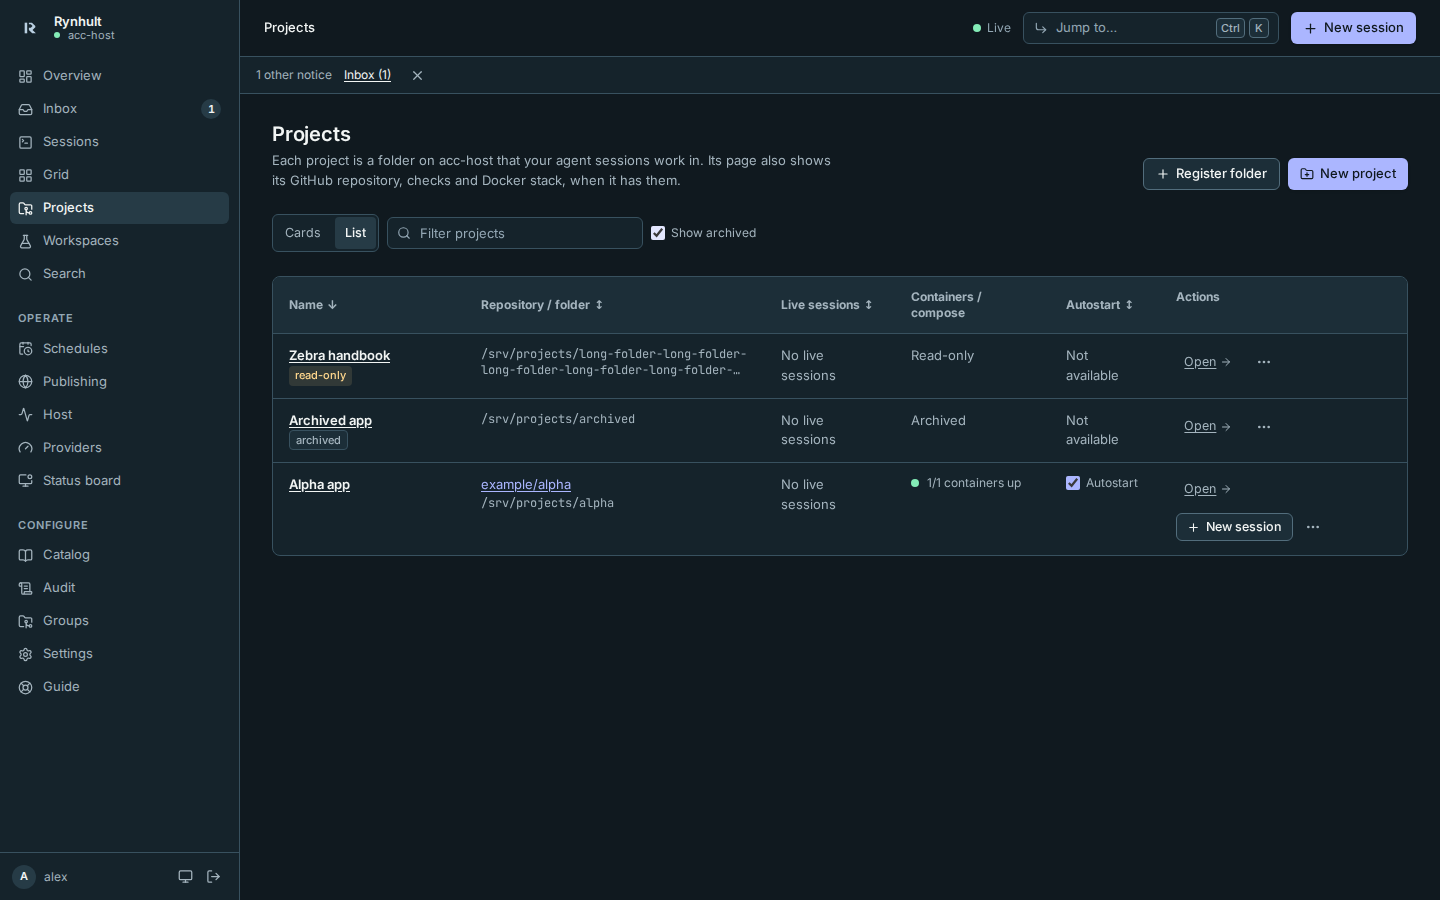Screen dimensions: 1440x900
Task: Open the Grid view from sidebar
Action: [119, 175]
